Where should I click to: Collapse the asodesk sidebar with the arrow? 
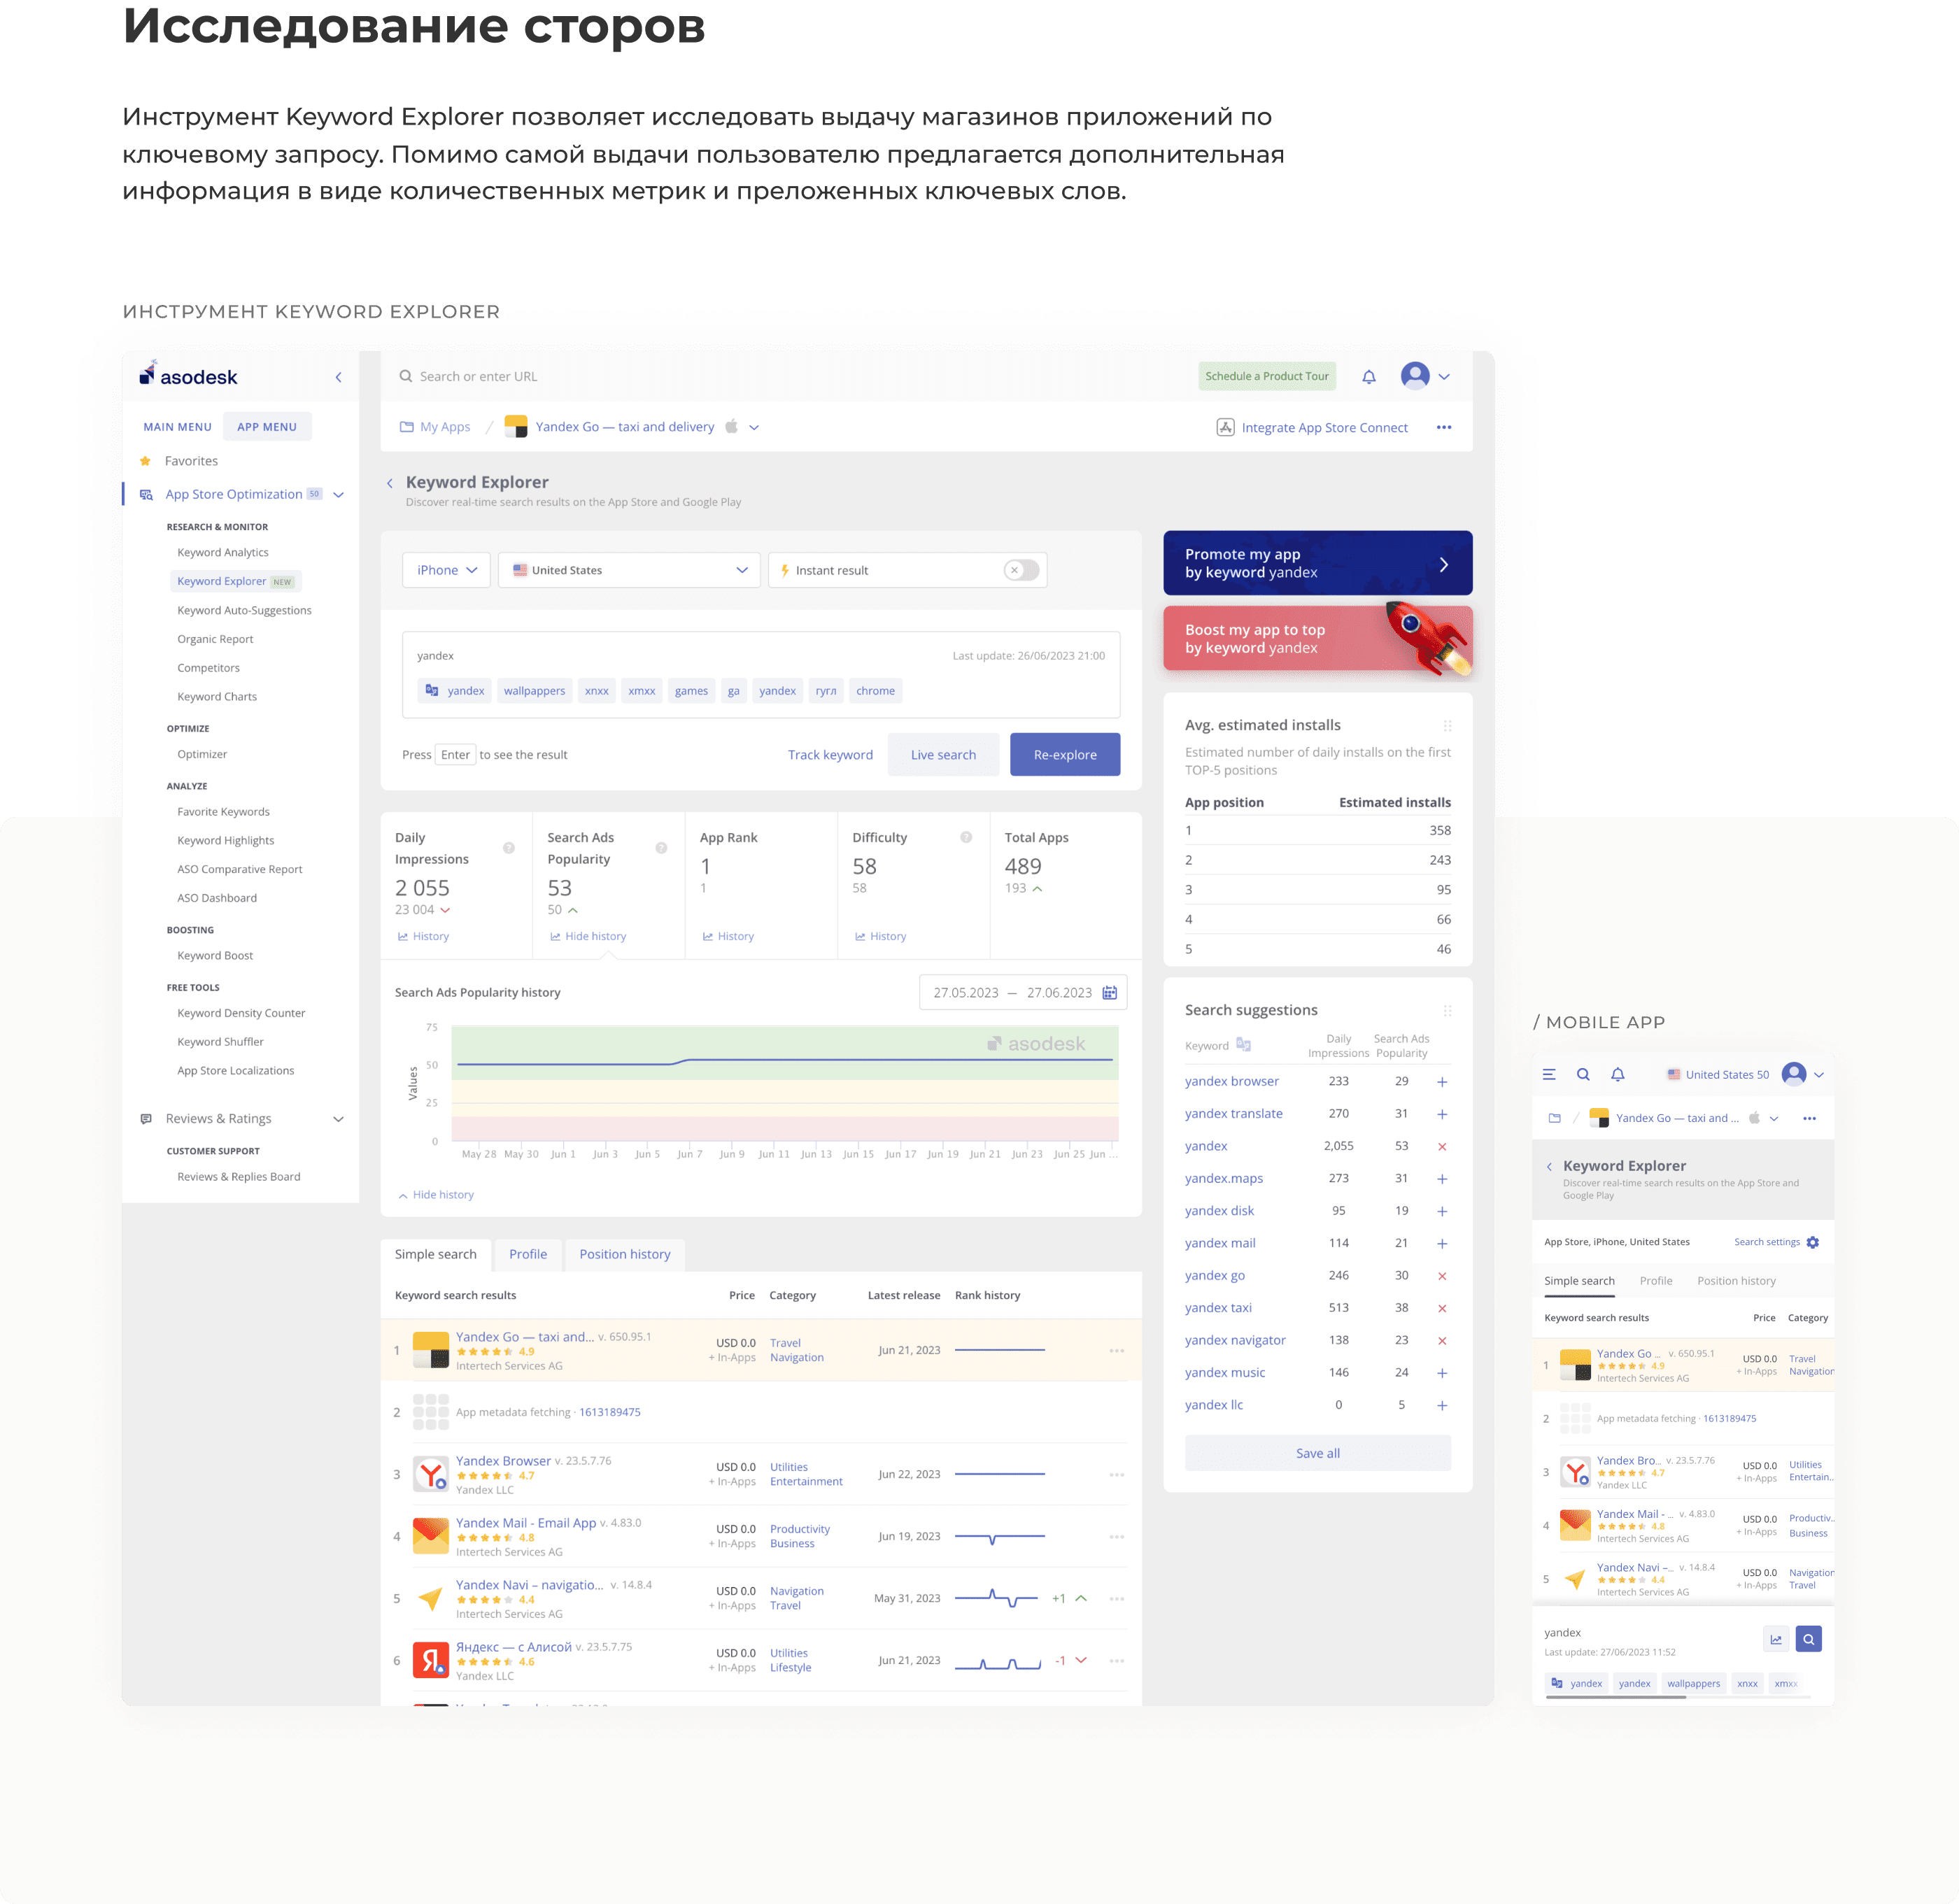[338, 377]
